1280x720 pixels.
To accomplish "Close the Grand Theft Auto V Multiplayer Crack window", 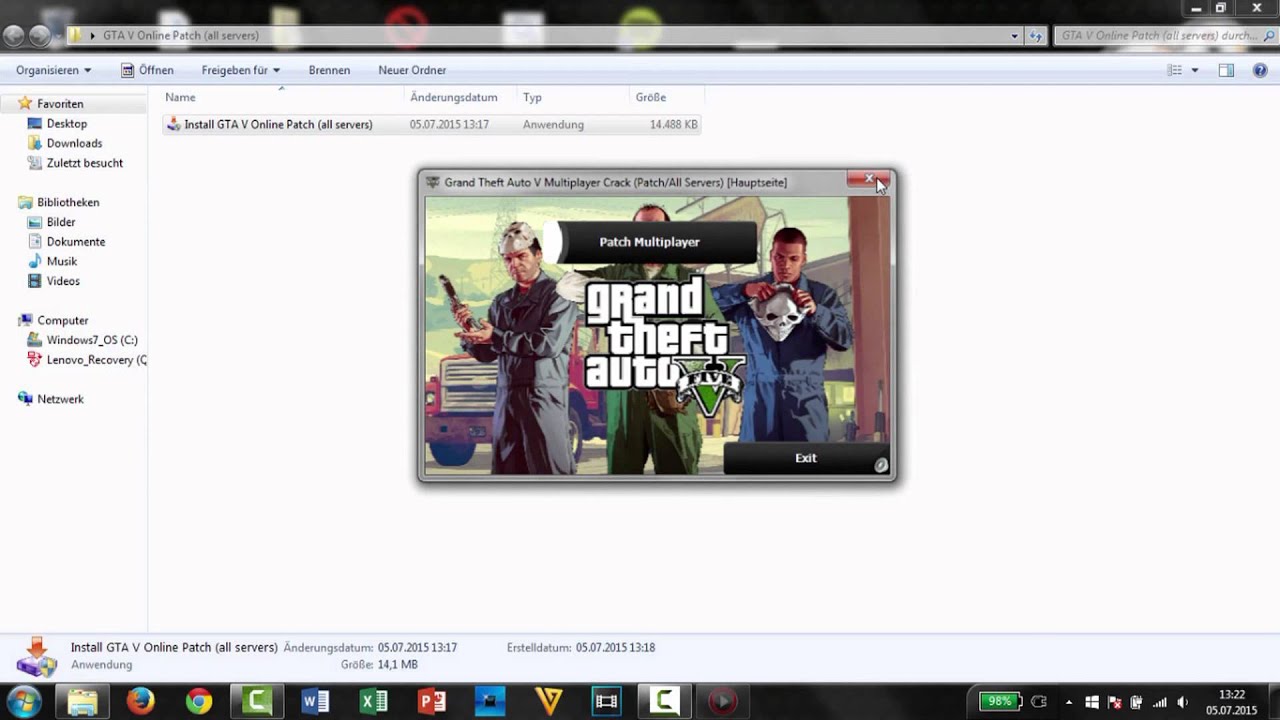I will tap(868, 179).
